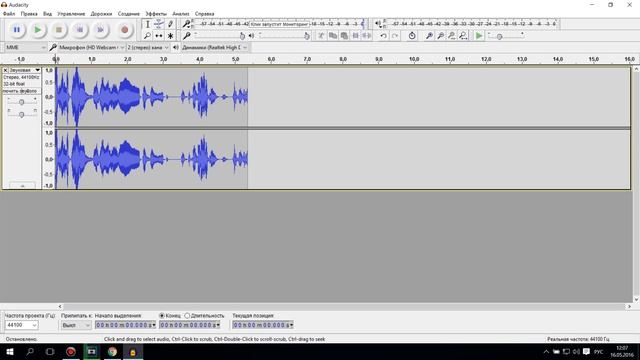
Task: Select the magnifier Zoom tool
Action: [147, 36]
